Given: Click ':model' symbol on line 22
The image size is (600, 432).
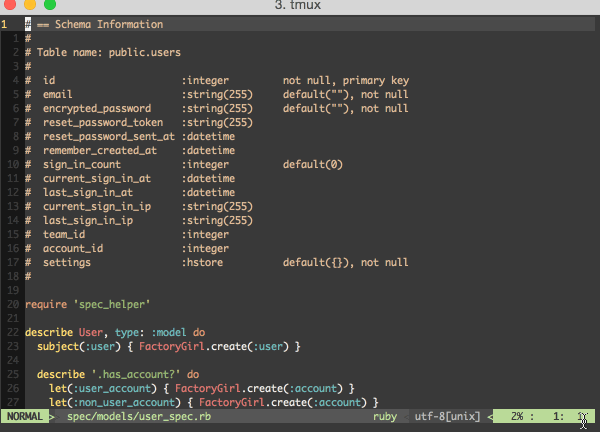Looking at the screenshot, I should (x=169, y=333).
